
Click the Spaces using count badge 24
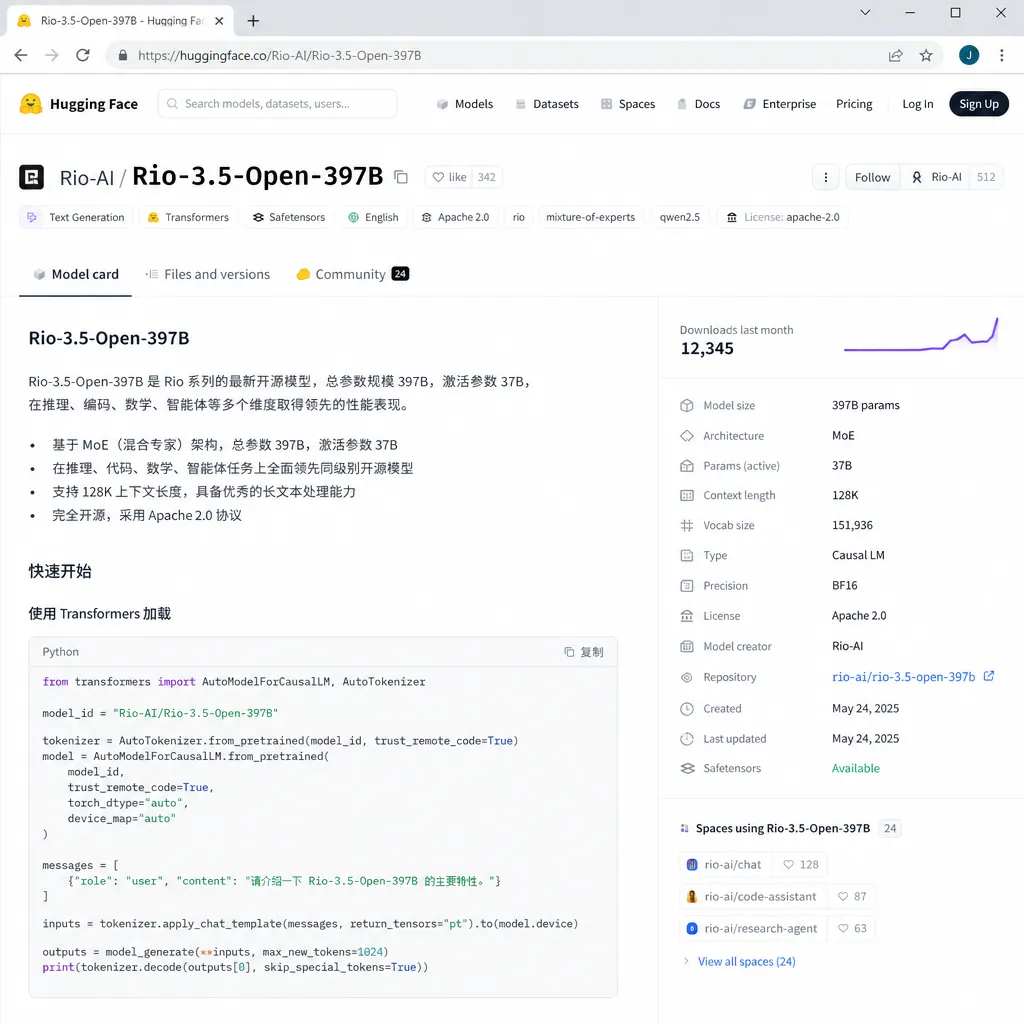coord(889,828)
